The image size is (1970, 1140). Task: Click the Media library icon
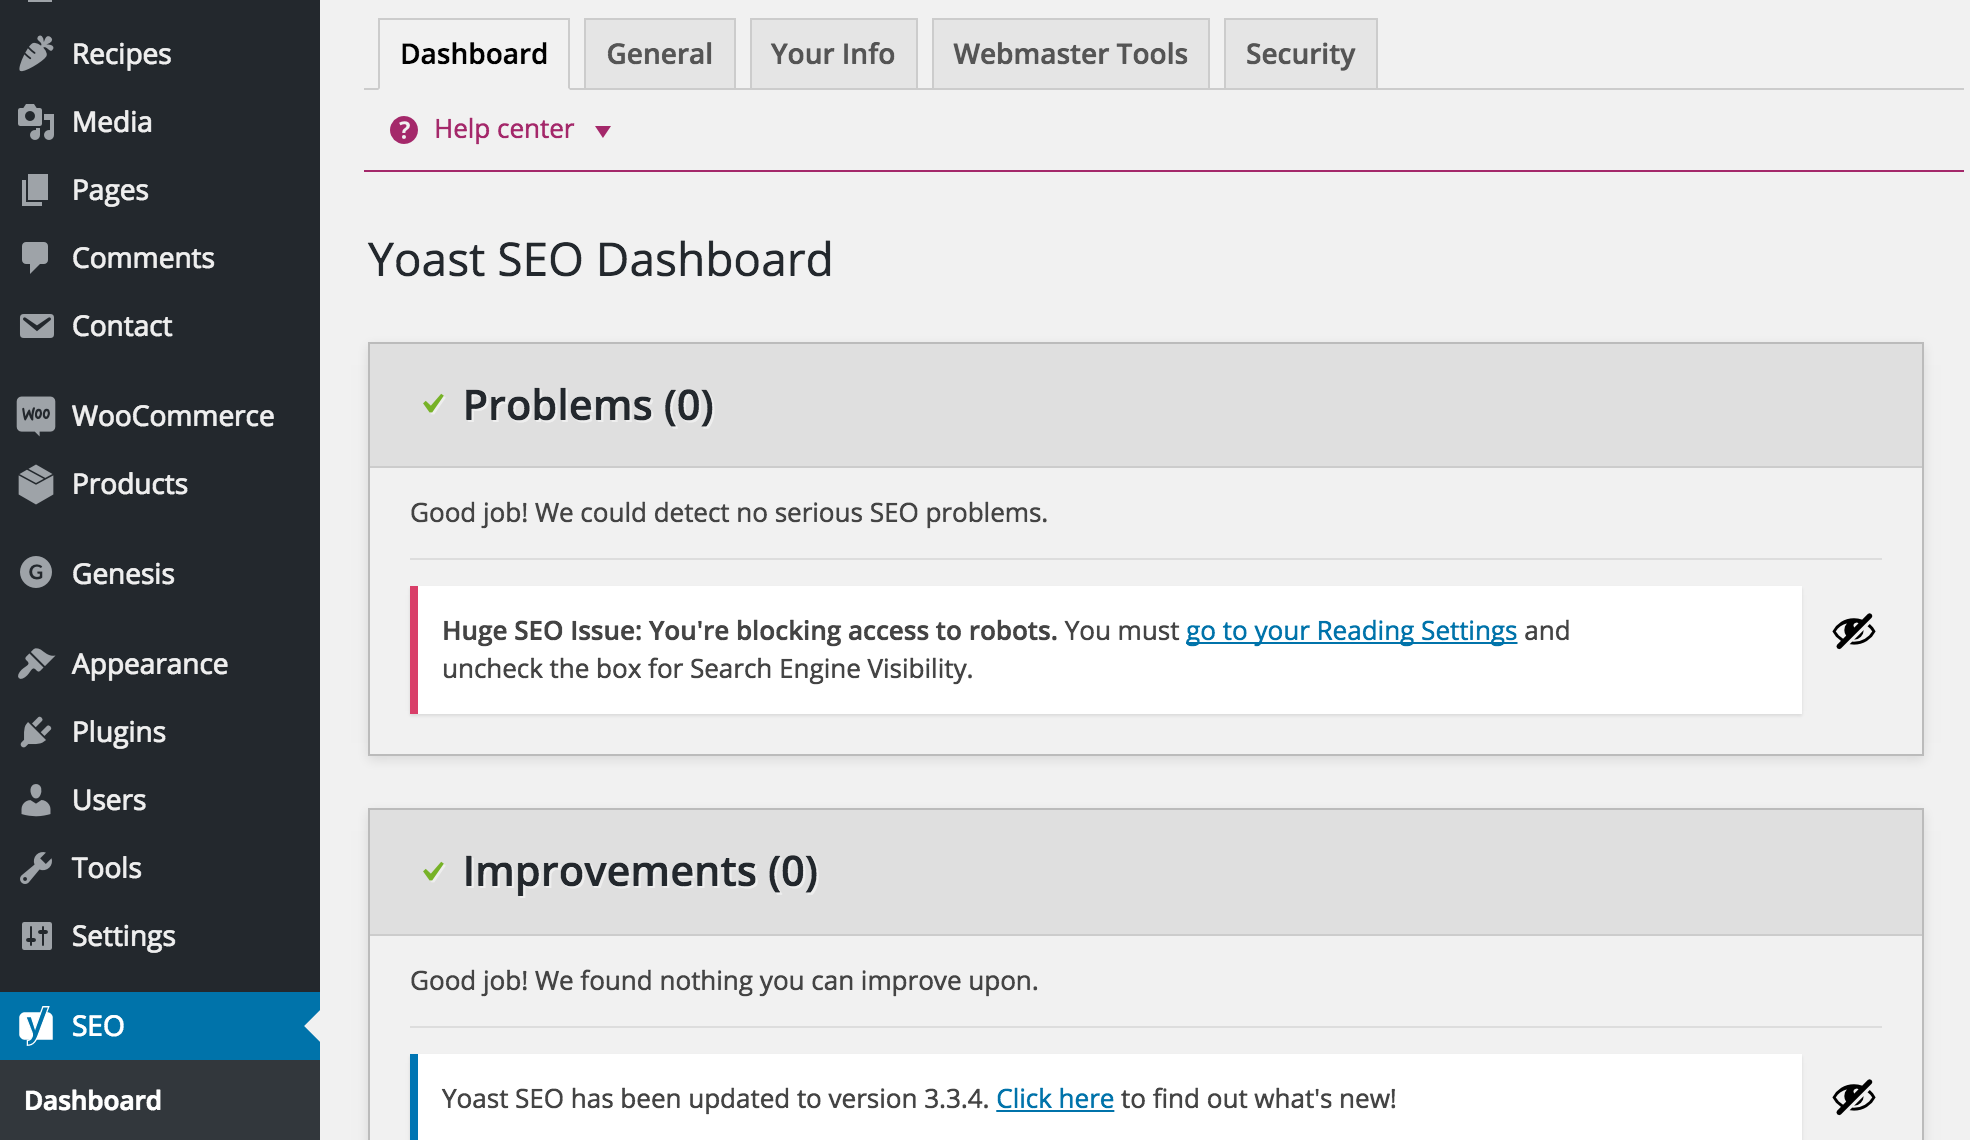pyautogui.click(x=36, y=122)
